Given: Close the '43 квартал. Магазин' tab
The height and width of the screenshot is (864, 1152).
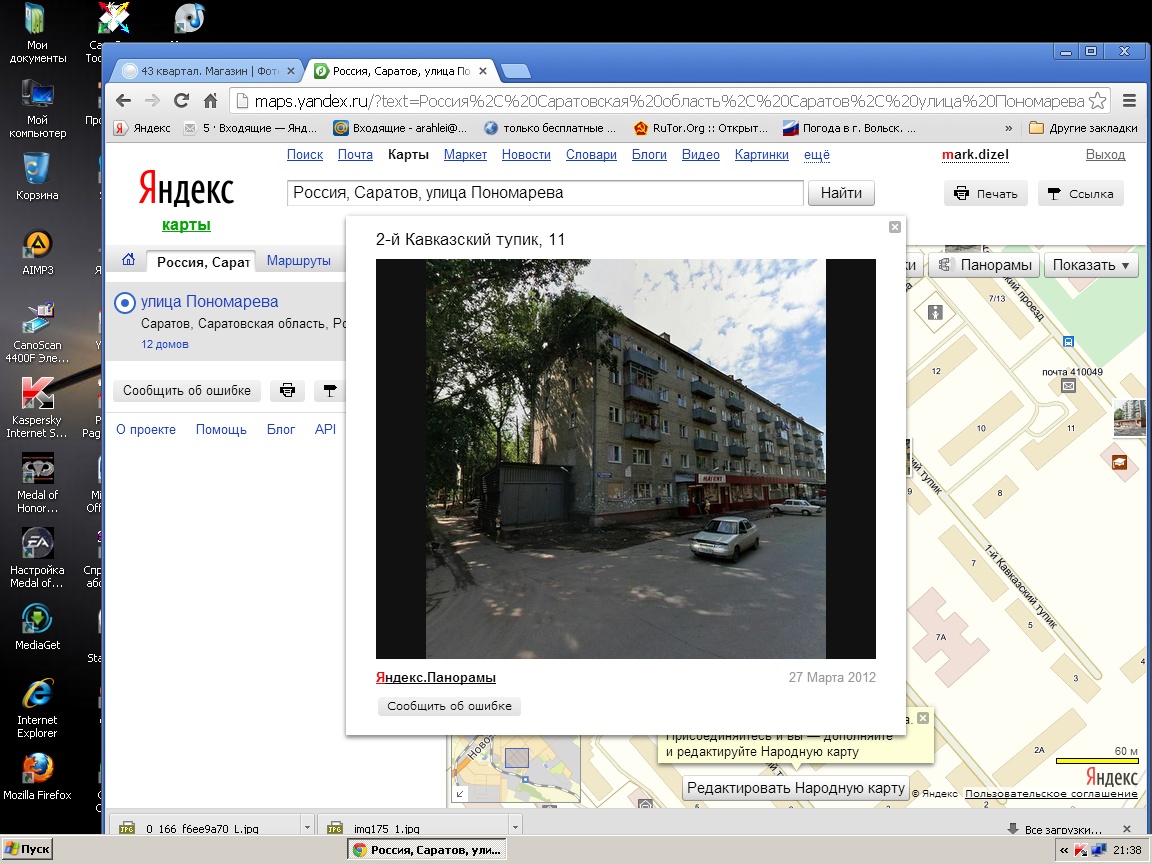Looking at the screenshot, I should coord(291,71).
